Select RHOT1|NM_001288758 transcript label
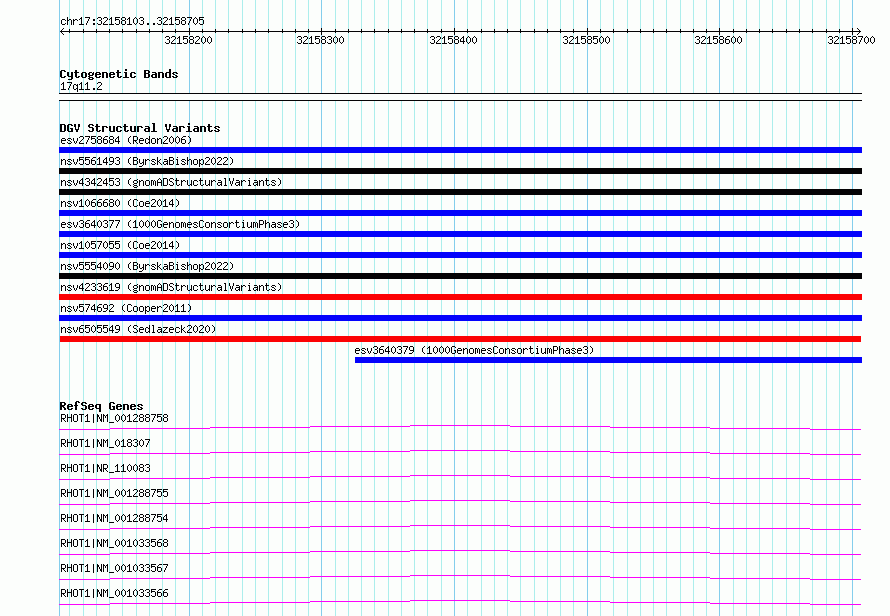890x616 pixels. [114, 418]
